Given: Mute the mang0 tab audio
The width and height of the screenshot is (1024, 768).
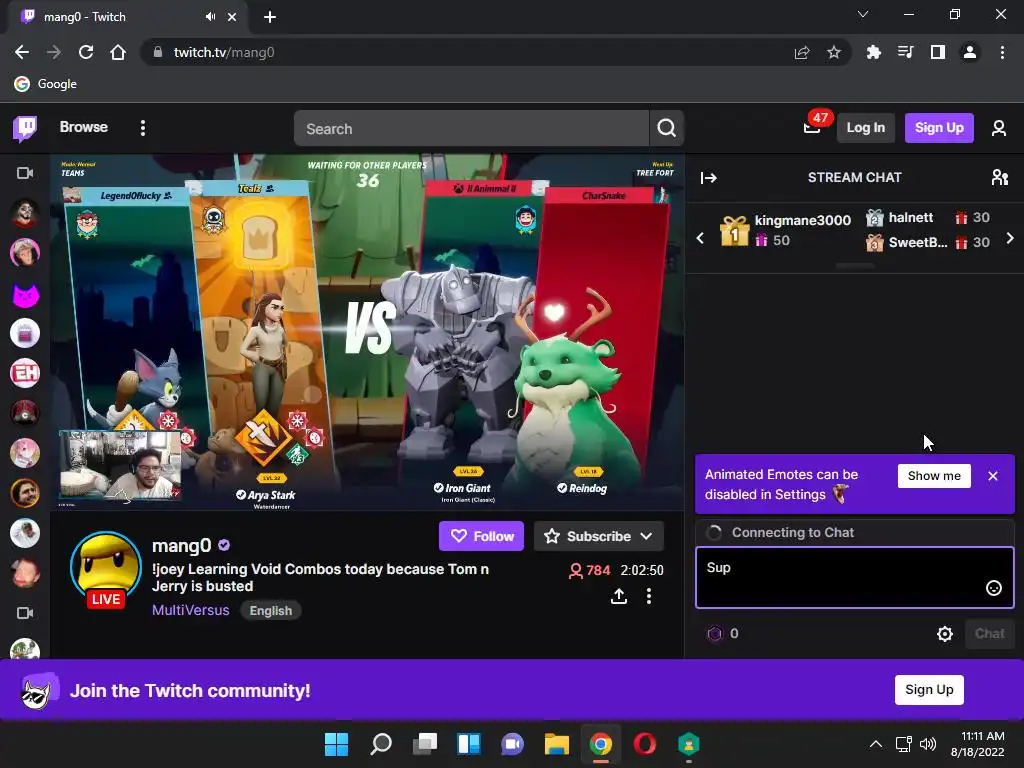Looking at the screenshot, I should pos(210,17).
